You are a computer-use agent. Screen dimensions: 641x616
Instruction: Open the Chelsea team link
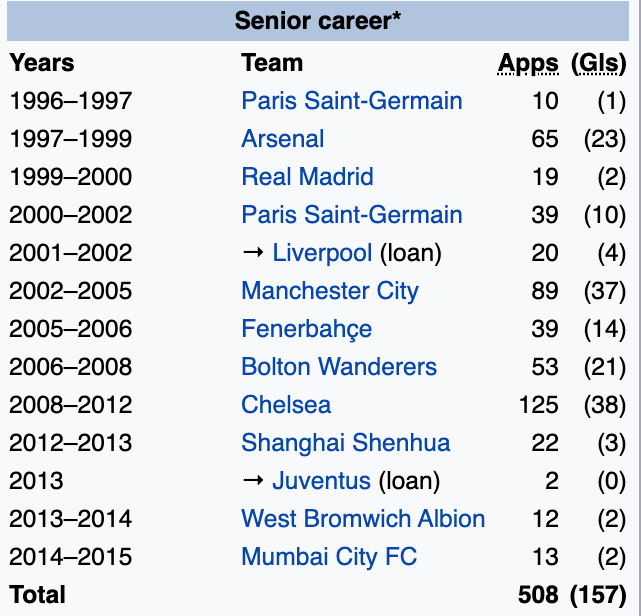click(x=286, y=405)
